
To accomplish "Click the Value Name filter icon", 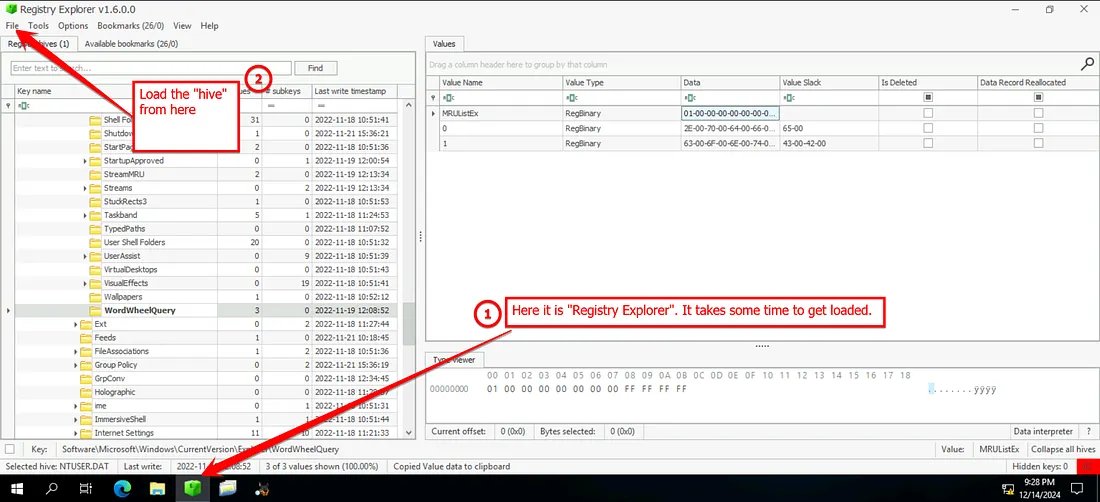I will tap(449, 98).
